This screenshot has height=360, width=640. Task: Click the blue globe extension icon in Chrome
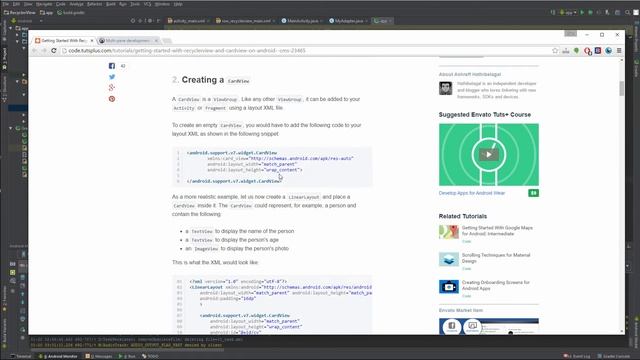(609, 51)
